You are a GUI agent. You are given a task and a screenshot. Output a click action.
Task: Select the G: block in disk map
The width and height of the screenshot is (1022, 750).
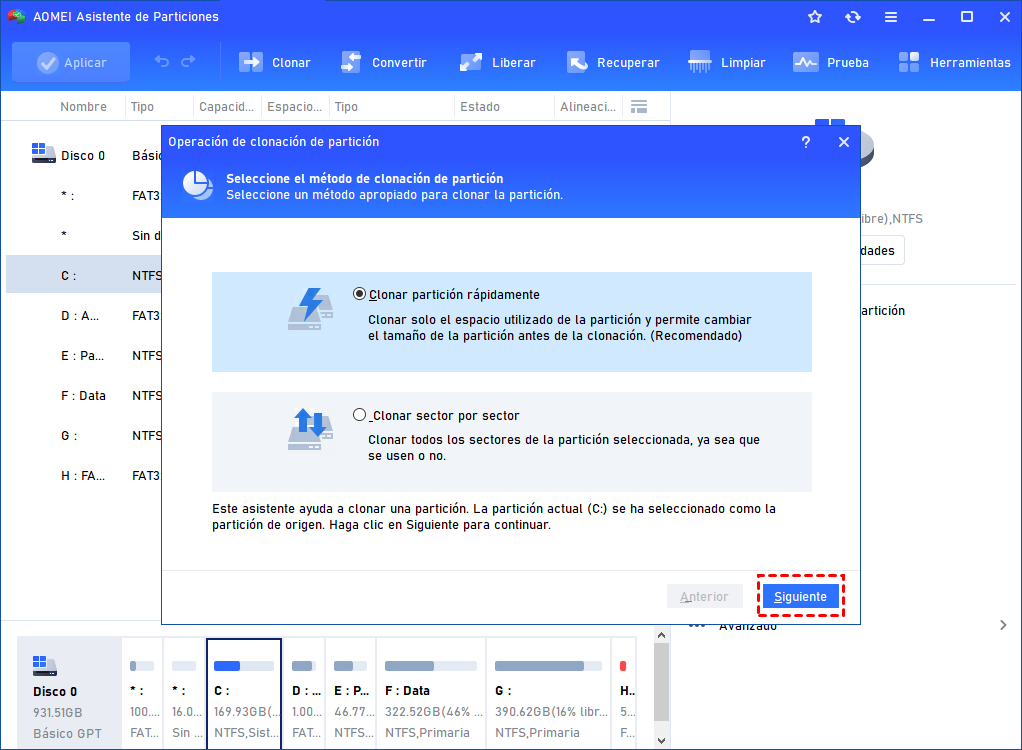pyautogui.click(x=549, y=694)
